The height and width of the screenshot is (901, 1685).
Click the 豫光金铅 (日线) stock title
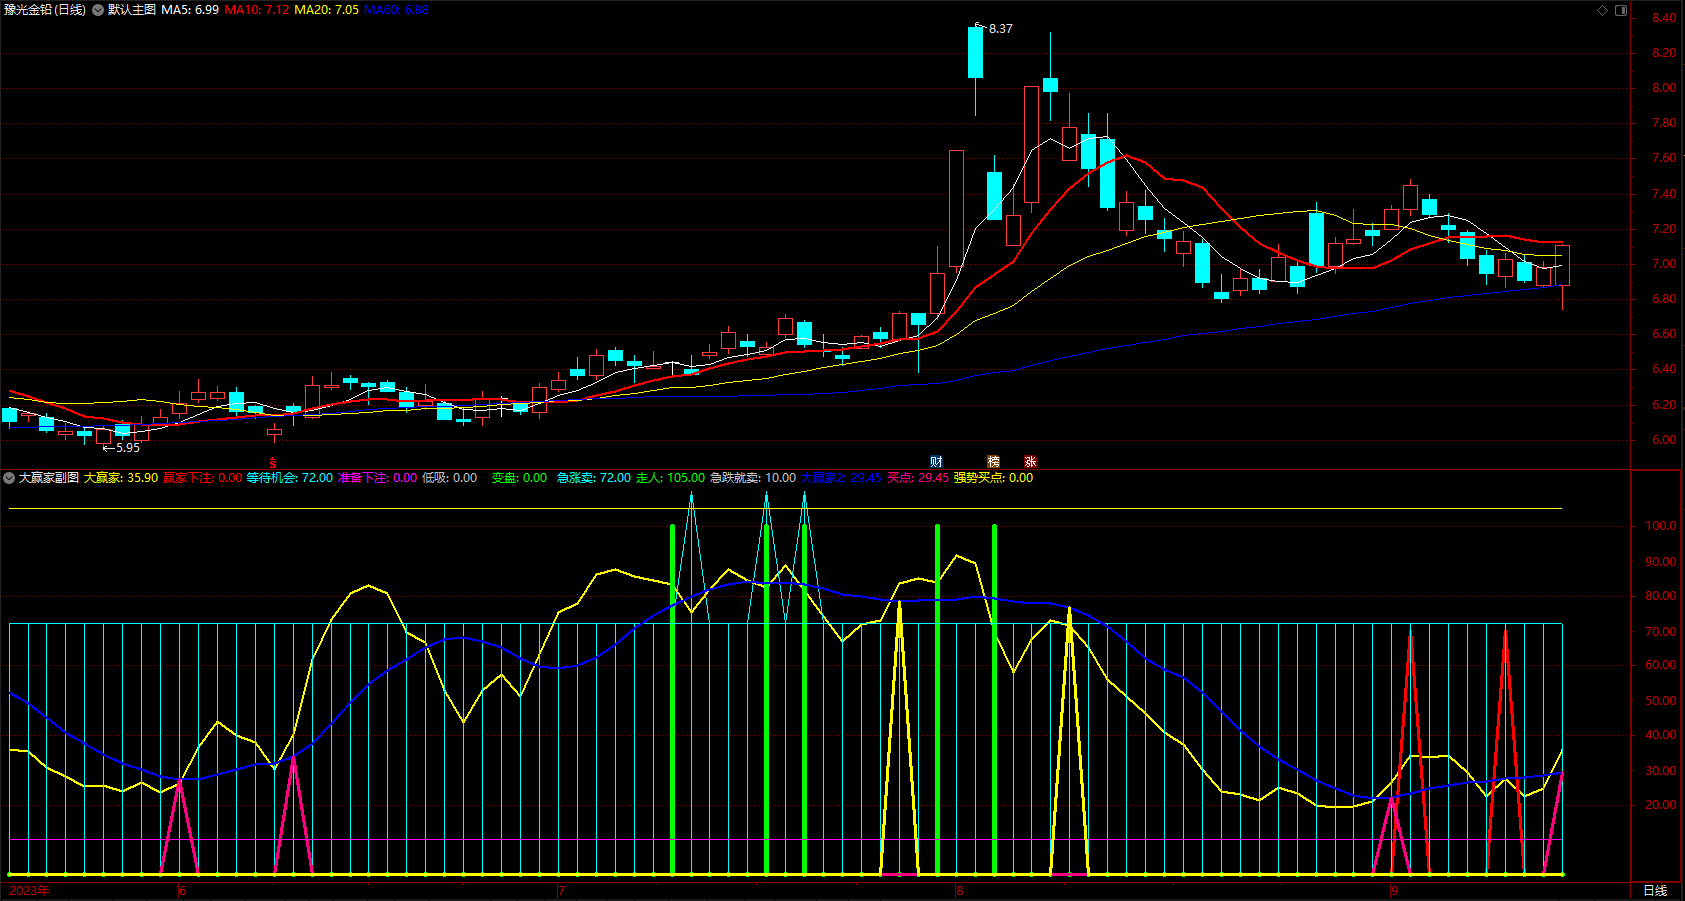point(45,10)
